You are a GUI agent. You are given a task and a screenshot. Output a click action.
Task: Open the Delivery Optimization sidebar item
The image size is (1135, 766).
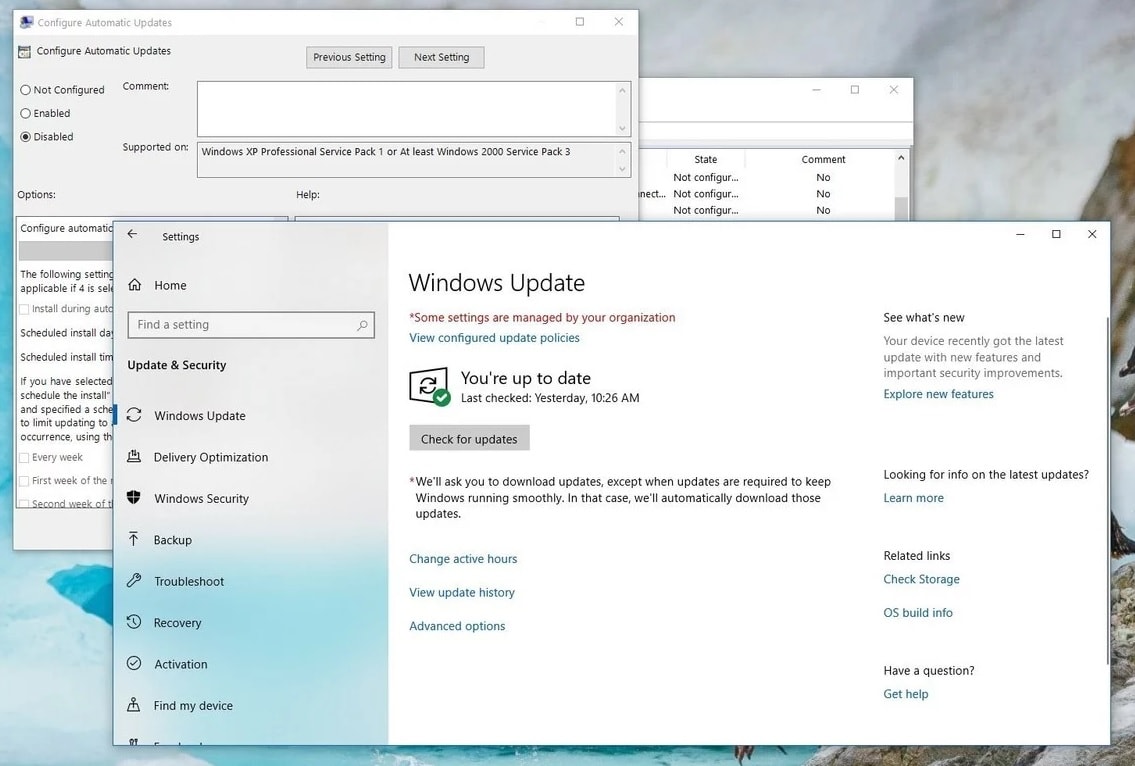click(x=250, y=457)
